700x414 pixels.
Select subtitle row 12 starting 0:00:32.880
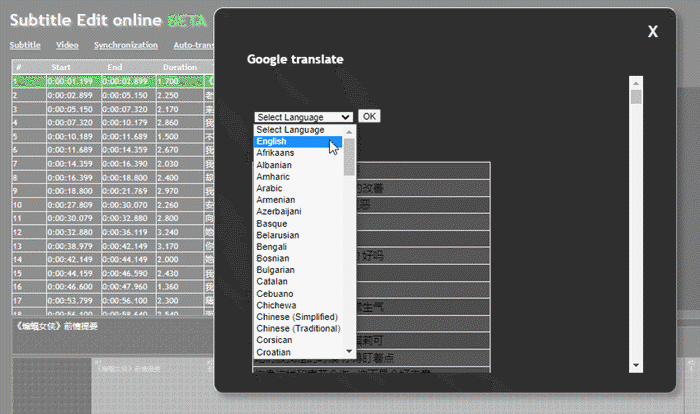click(113, 232)
